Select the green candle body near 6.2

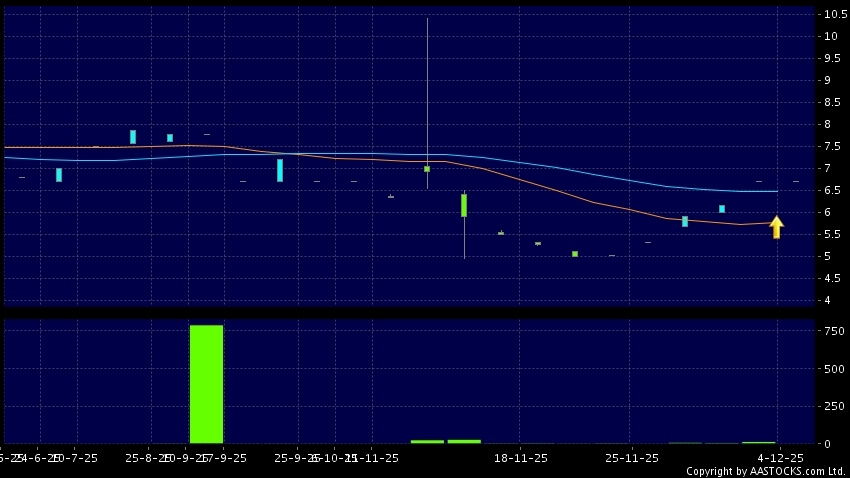[x=464, y=205]
